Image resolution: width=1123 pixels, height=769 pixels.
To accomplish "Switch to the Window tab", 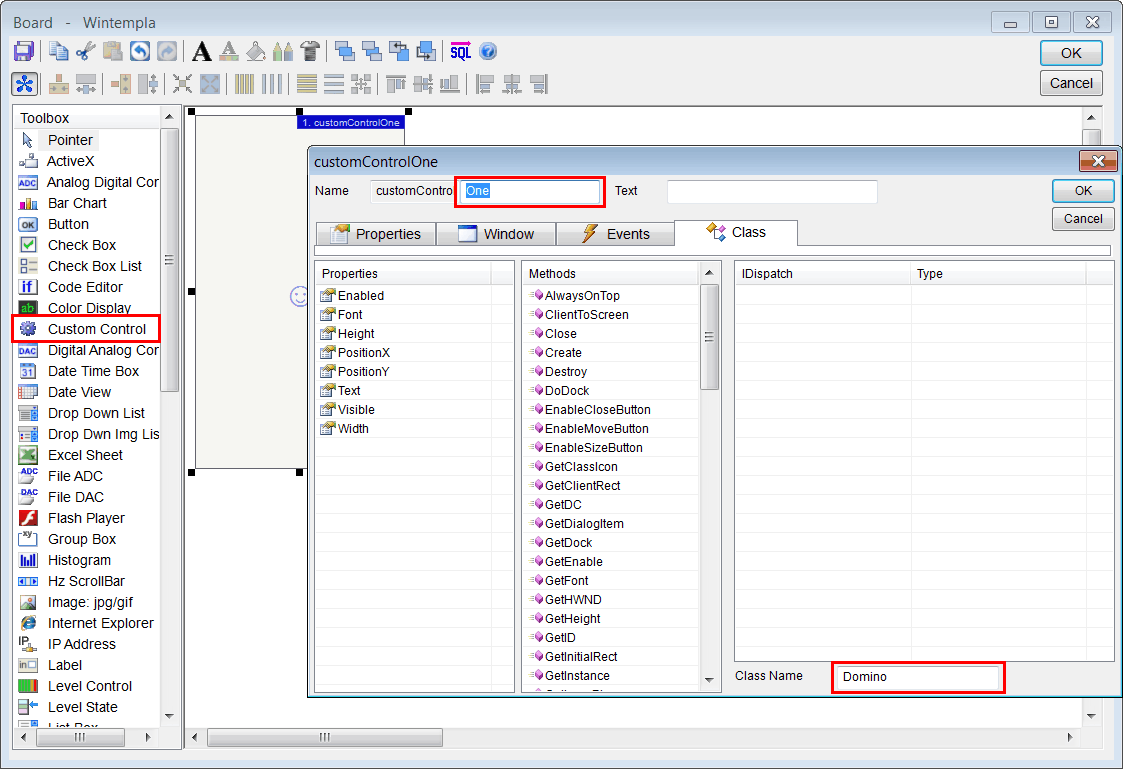I will [496, 234].
